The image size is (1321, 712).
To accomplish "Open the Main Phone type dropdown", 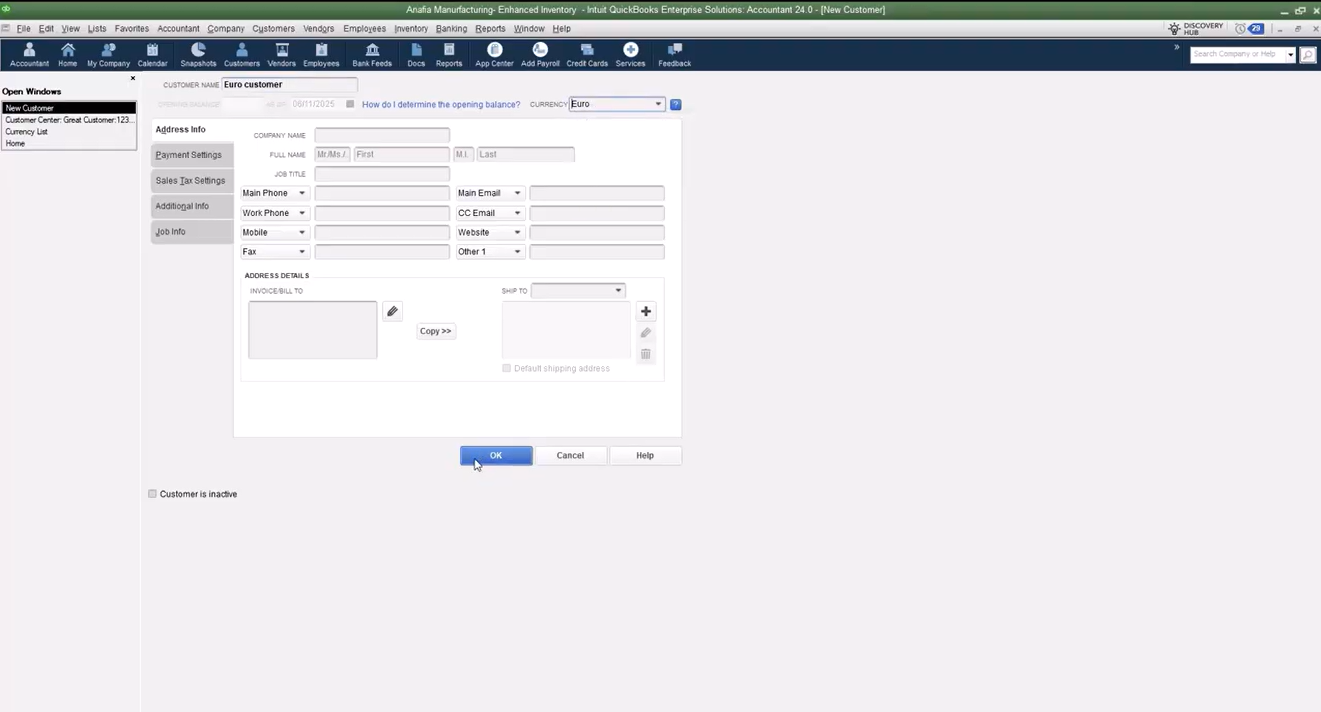I will coord(301,193).
